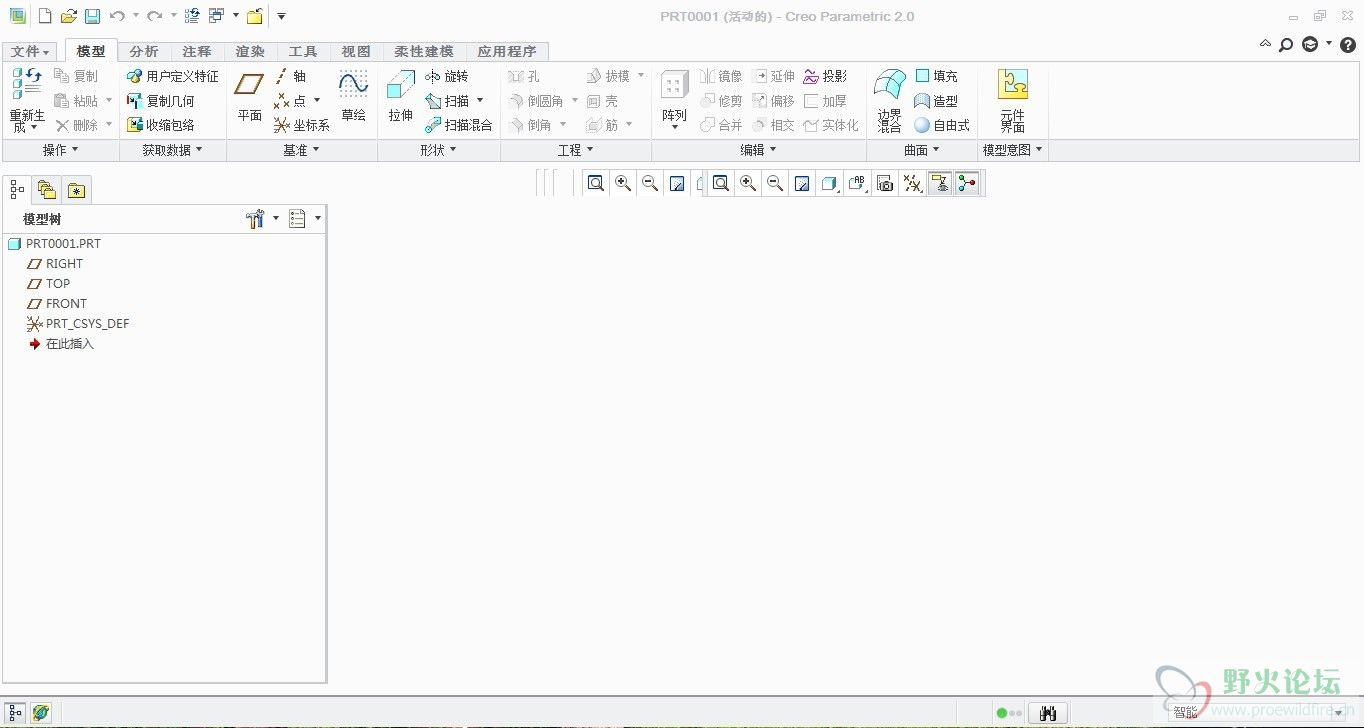The image size is (1364, 728).
Task: Switch to the 视图 view tab
Action: (x=356, y=52)
